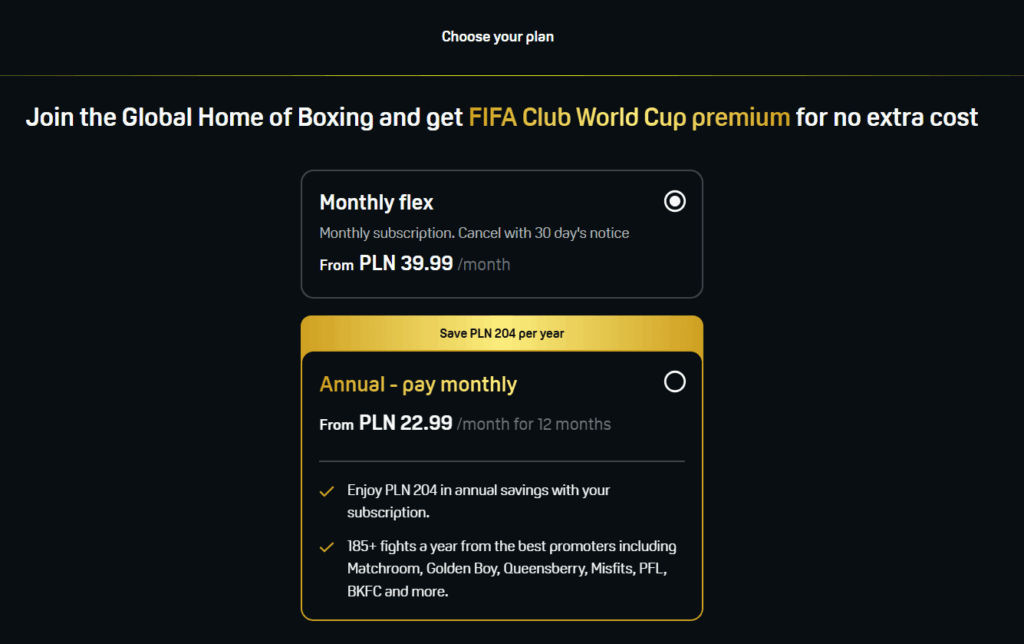This screenshot has width=1024, height=644.
Task: Click the PLN 39.99 monthly price
Action: click(406, 263)
